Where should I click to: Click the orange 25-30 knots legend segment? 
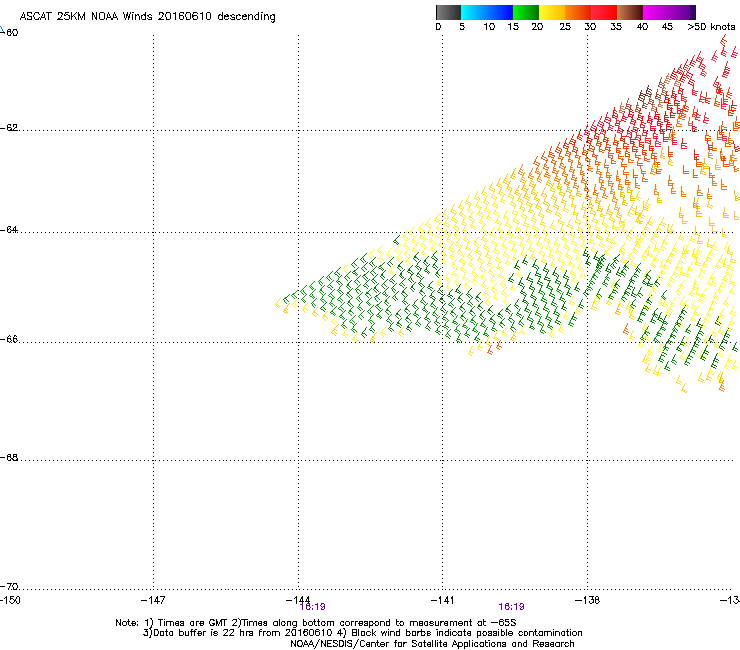pyautogui.click(x=578, y=12)
